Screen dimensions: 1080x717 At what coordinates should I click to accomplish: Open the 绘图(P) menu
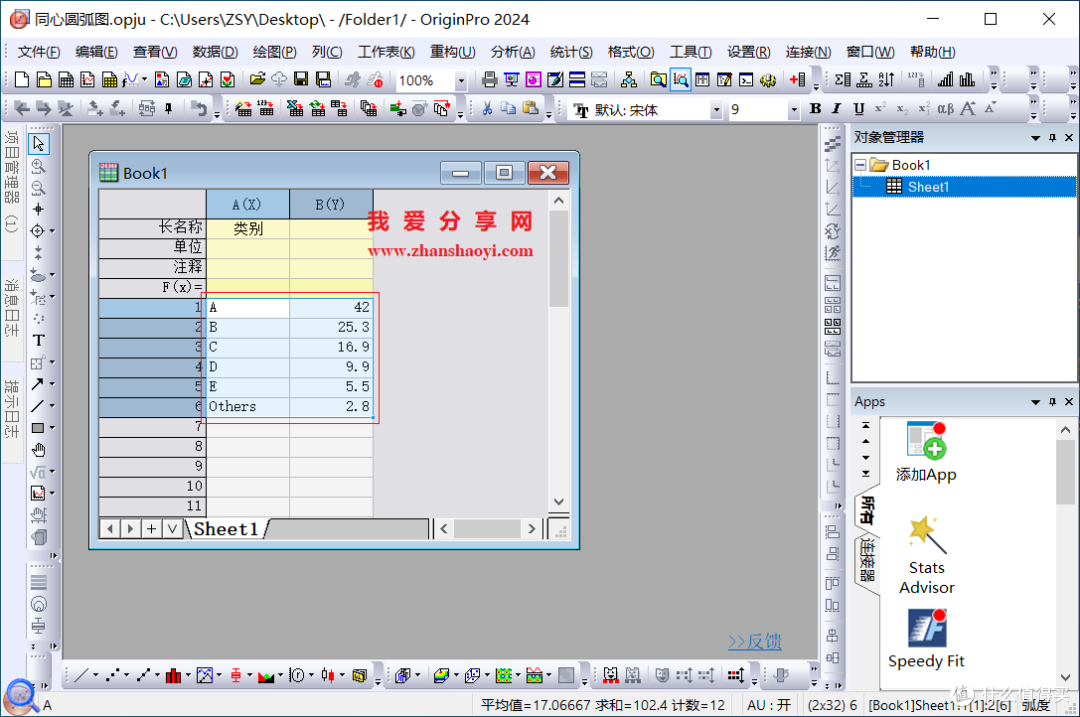(274, 52)
